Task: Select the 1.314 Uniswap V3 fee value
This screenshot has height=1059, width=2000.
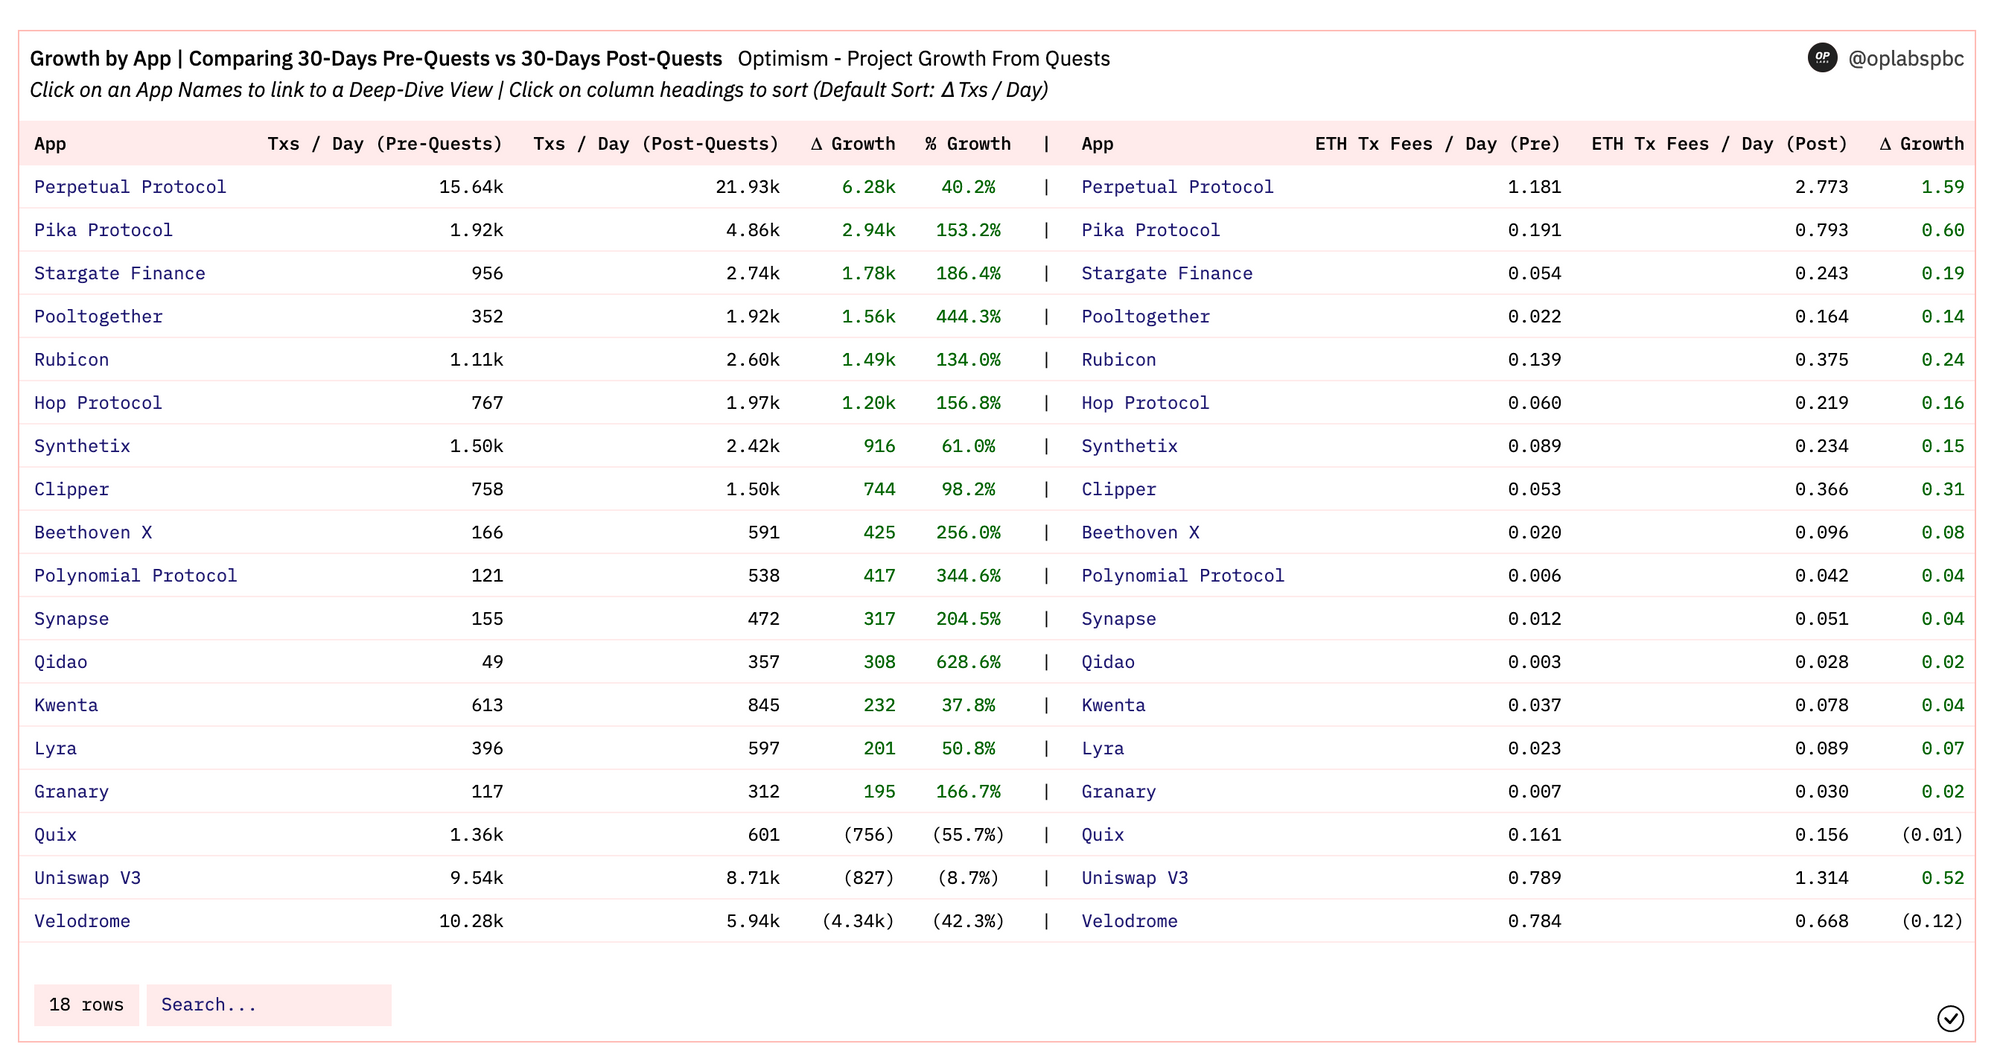Action: coord(1821,878)
